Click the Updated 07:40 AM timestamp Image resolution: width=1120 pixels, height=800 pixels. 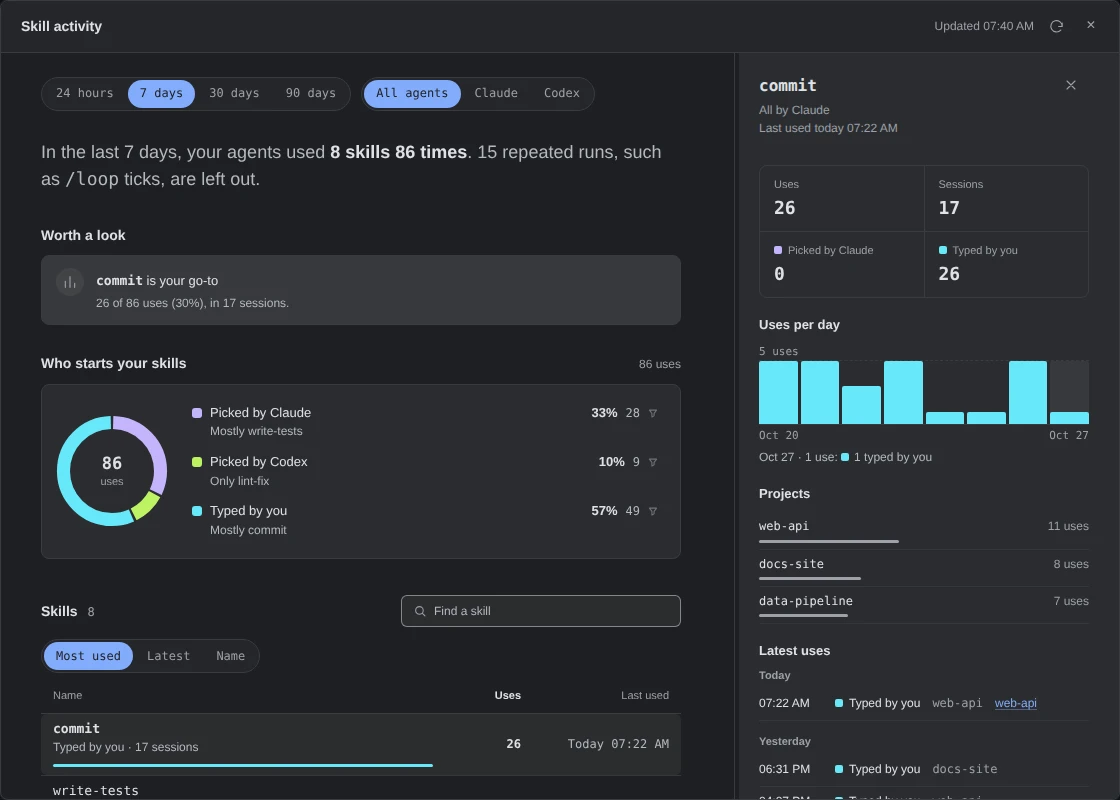[x=984, y=26]
